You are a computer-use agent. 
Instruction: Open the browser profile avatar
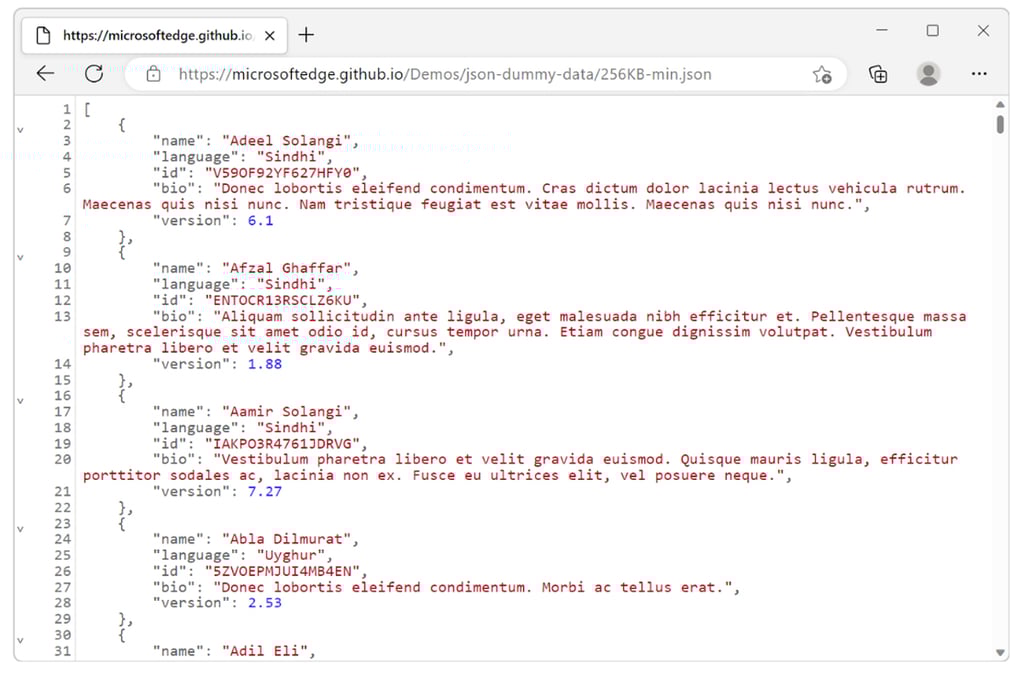pos(928,74)
